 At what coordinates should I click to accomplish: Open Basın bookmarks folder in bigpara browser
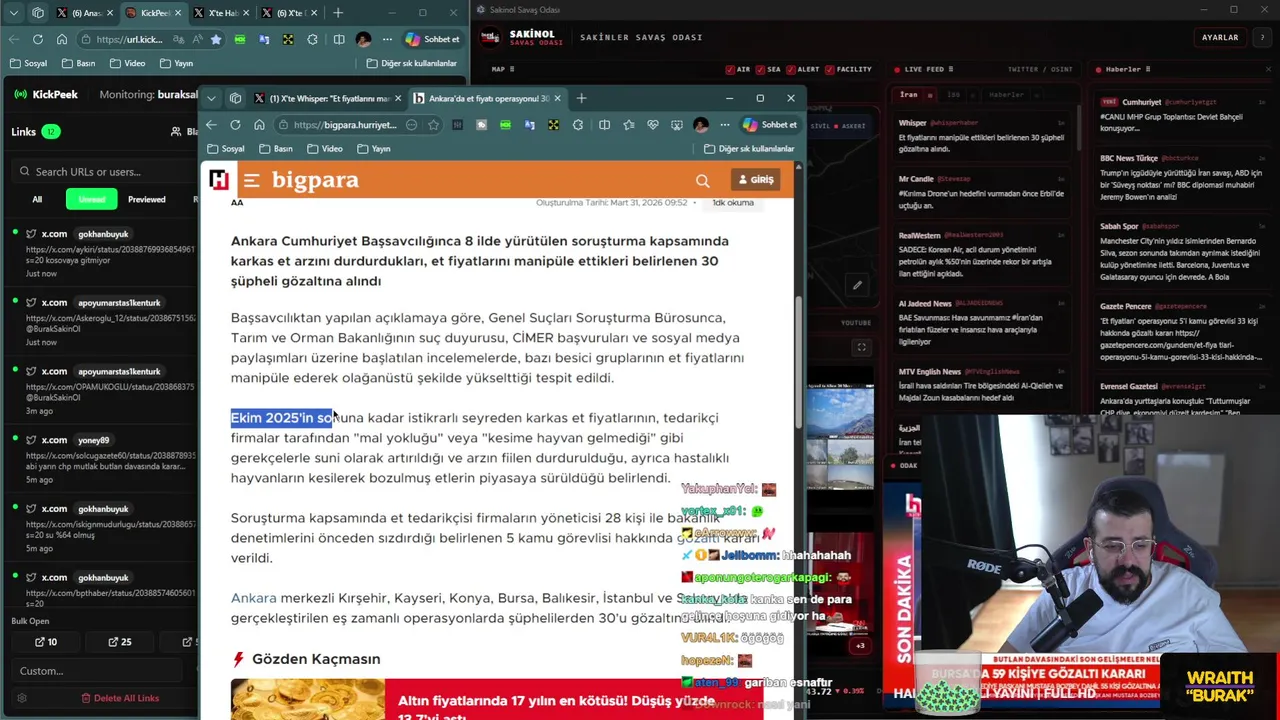tap(276, 149)
